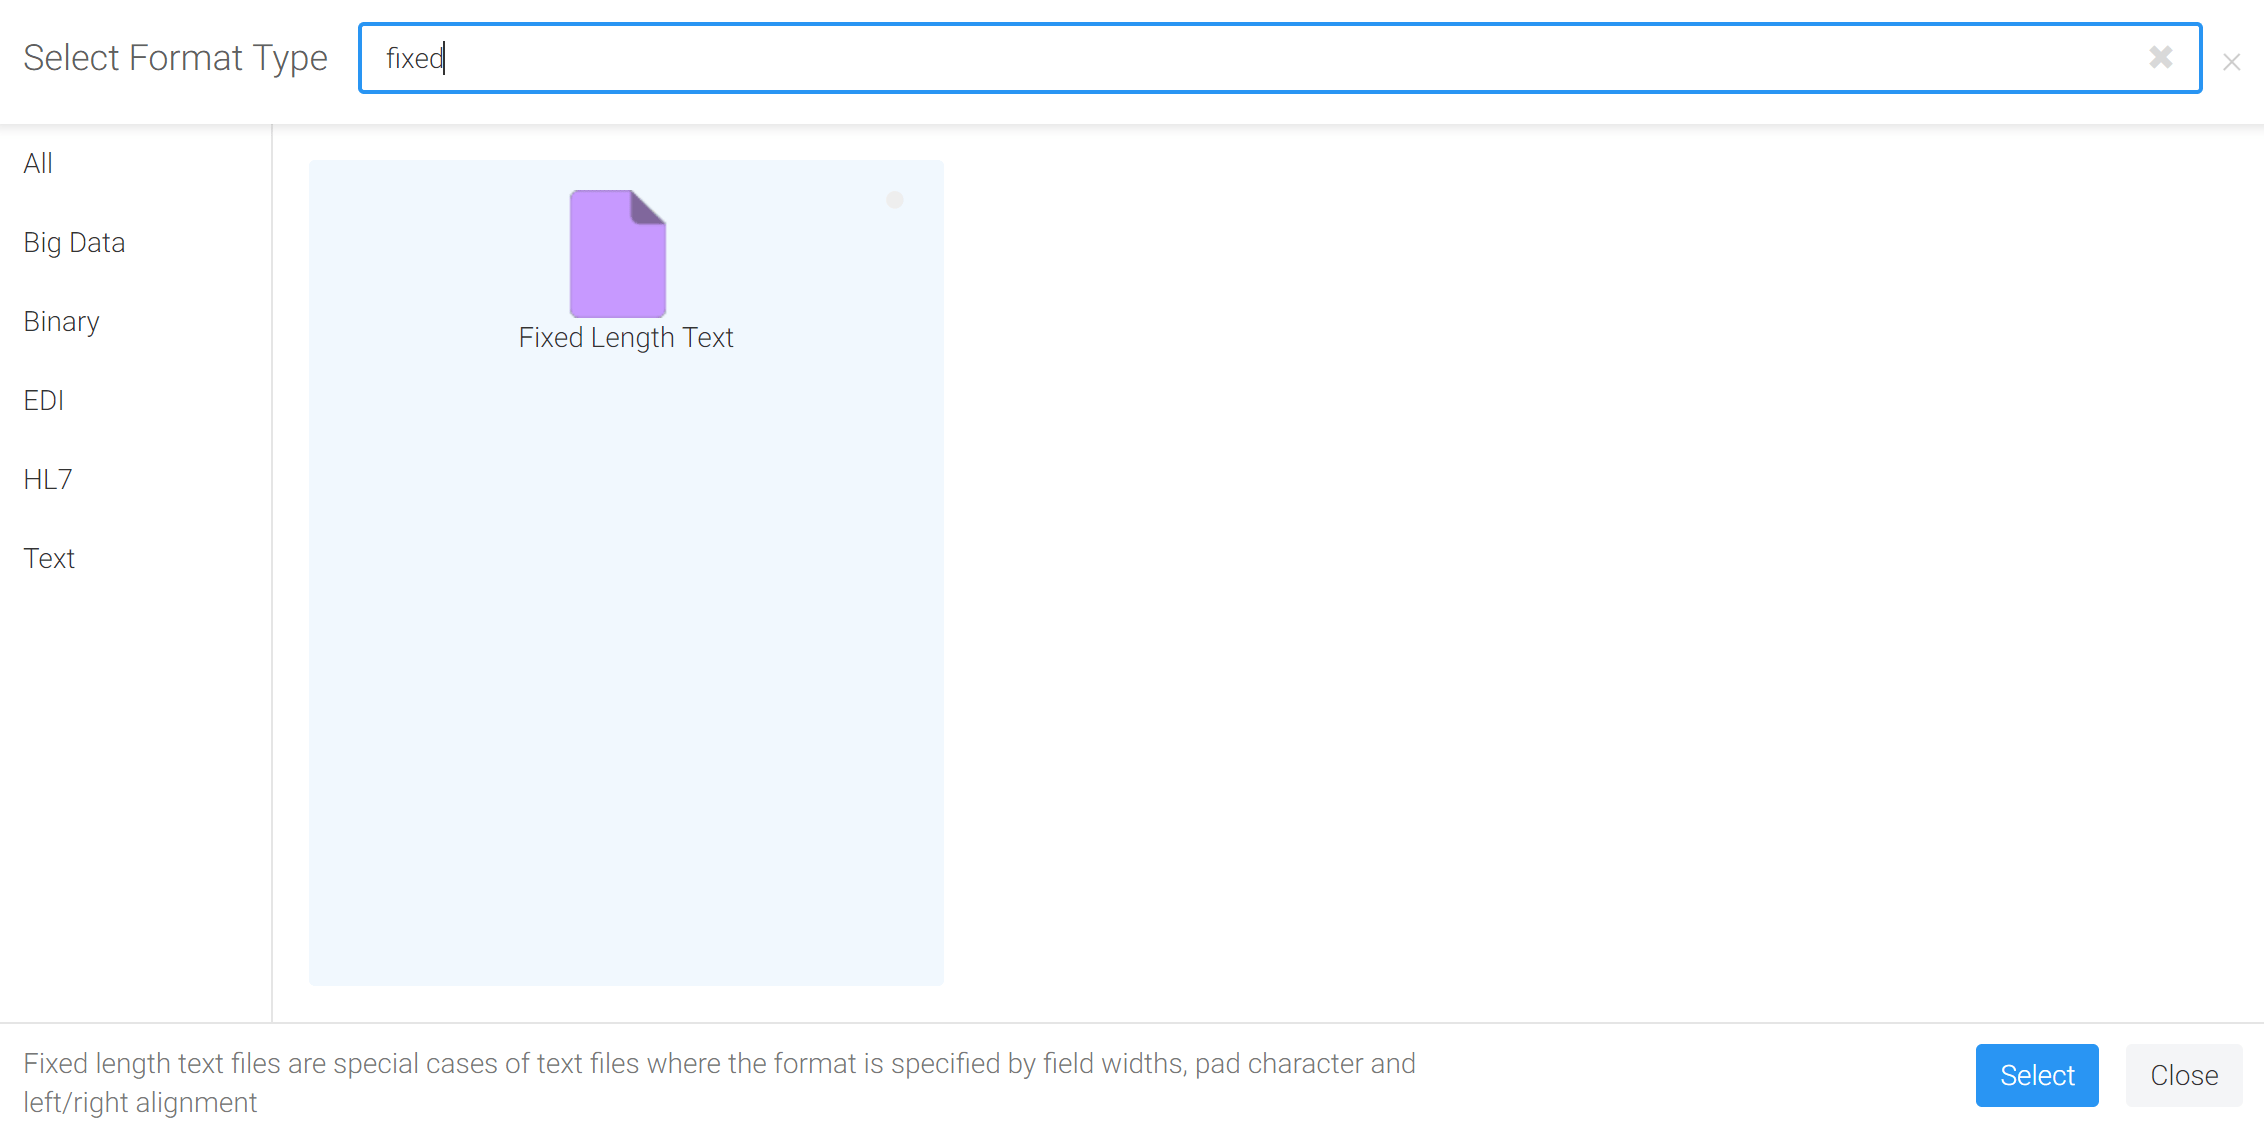The image size is (2264, 1134).
Task: View HL7 format options
Action: (47, 479)
